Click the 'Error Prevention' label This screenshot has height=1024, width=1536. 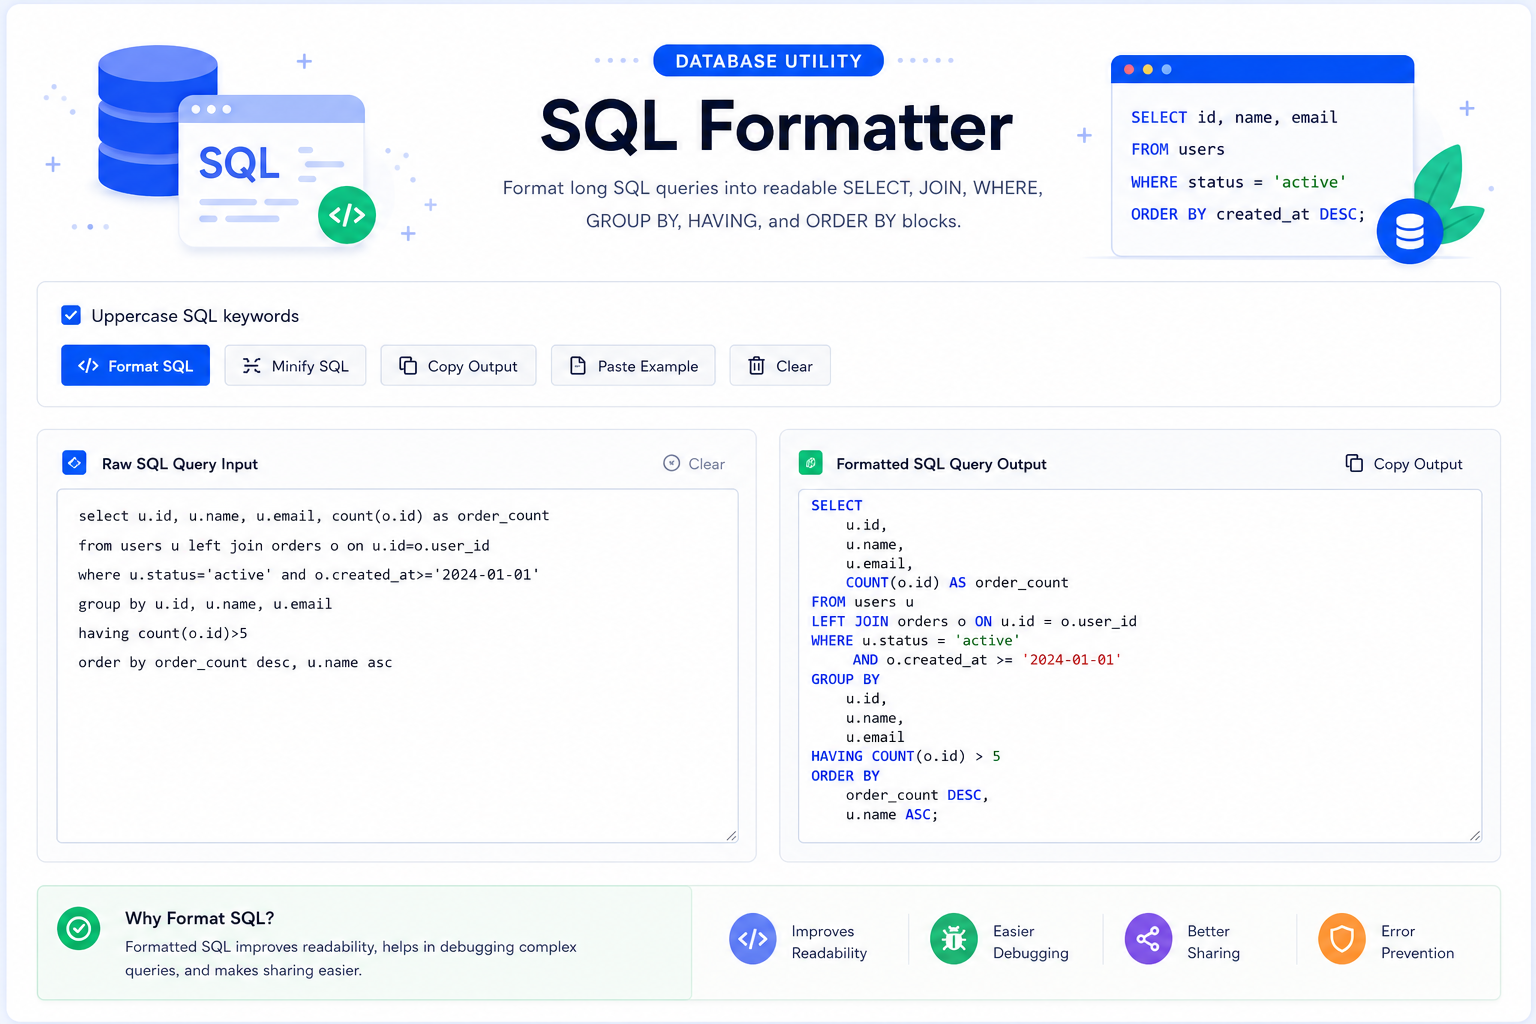coord(1417,942)
